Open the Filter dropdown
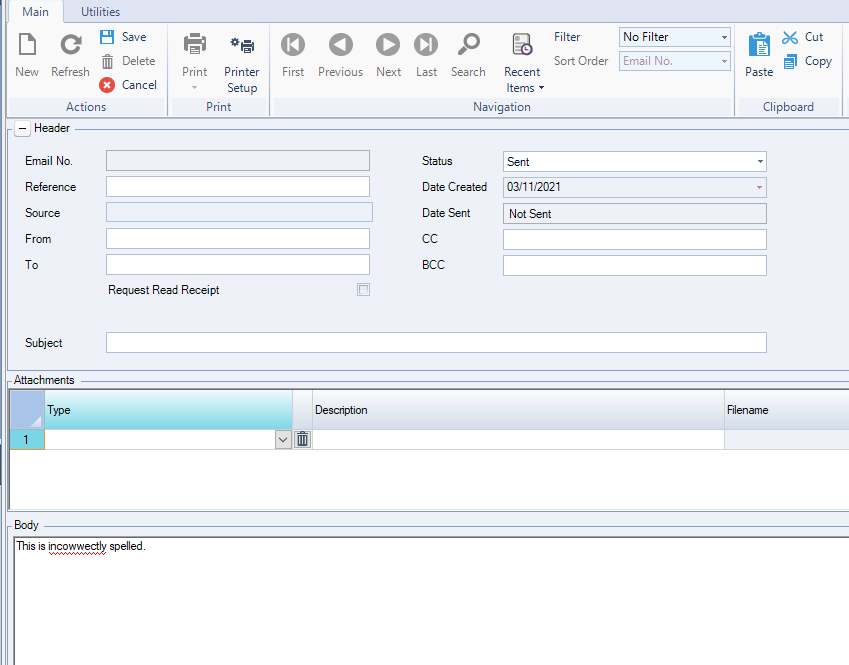 pos(724,37)
